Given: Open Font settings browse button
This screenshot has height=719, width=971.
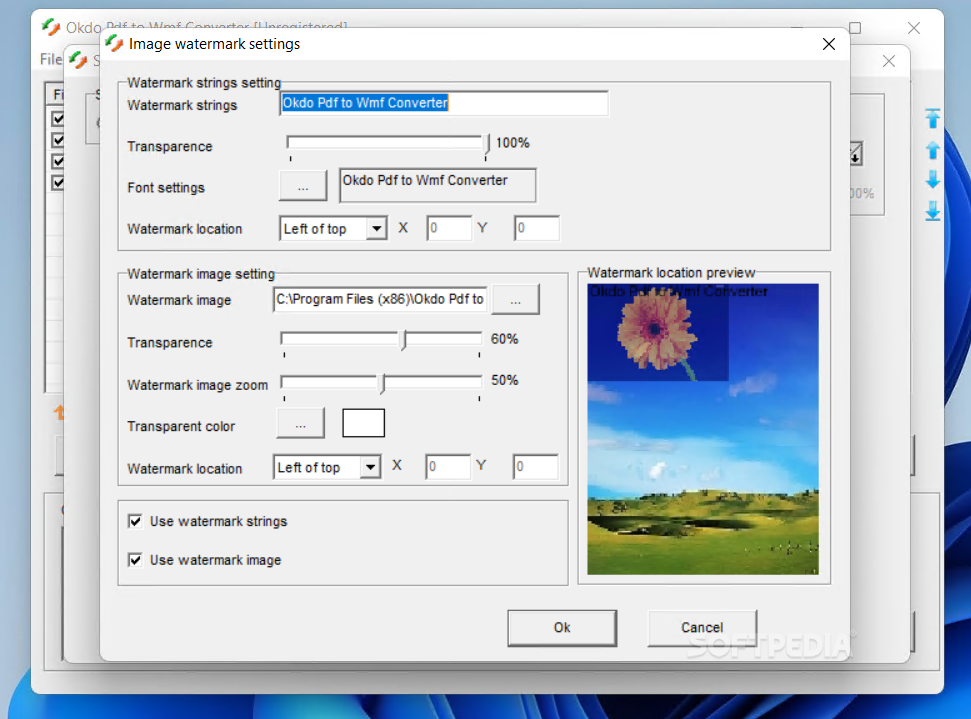Looking at the screenshot, I should point(303,186).
